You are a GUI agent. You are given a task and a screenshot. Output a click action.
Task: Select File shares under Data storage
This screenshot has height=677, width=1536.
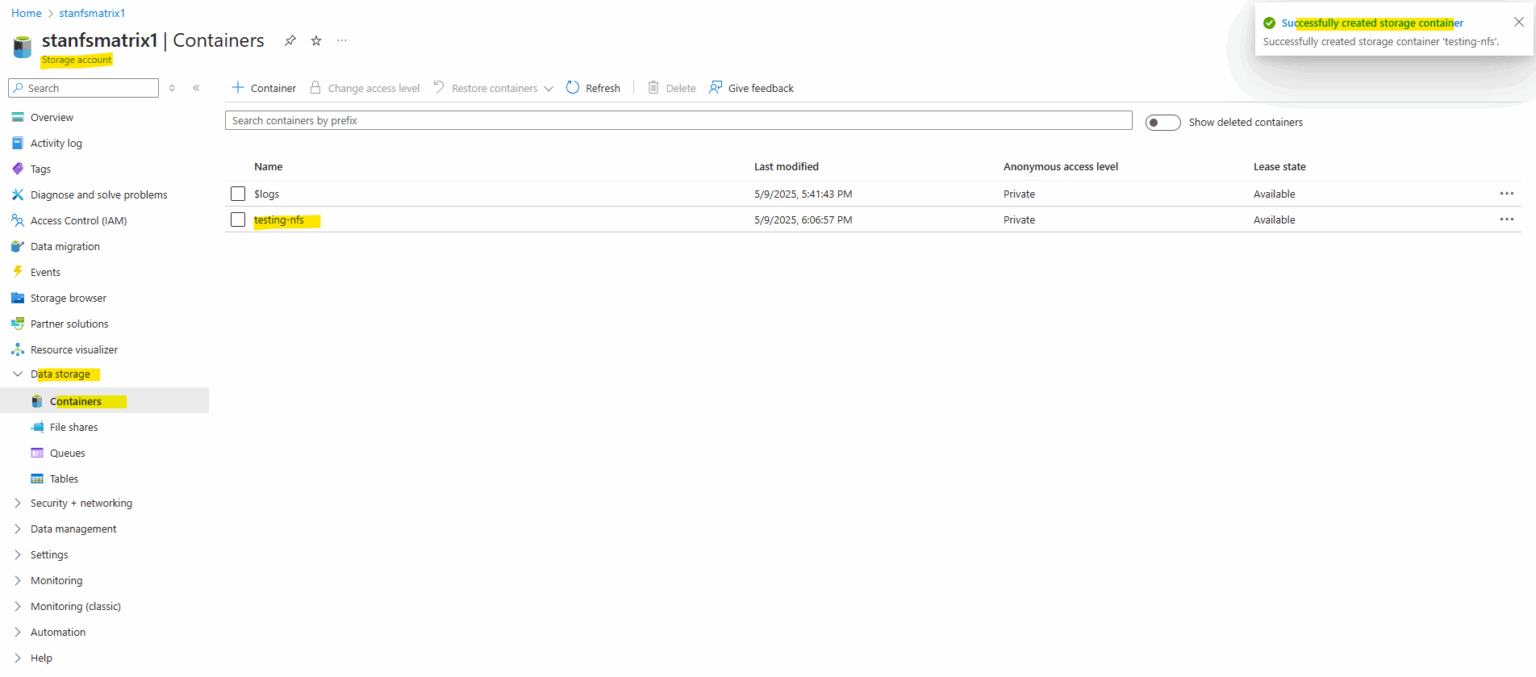(74, 426)
